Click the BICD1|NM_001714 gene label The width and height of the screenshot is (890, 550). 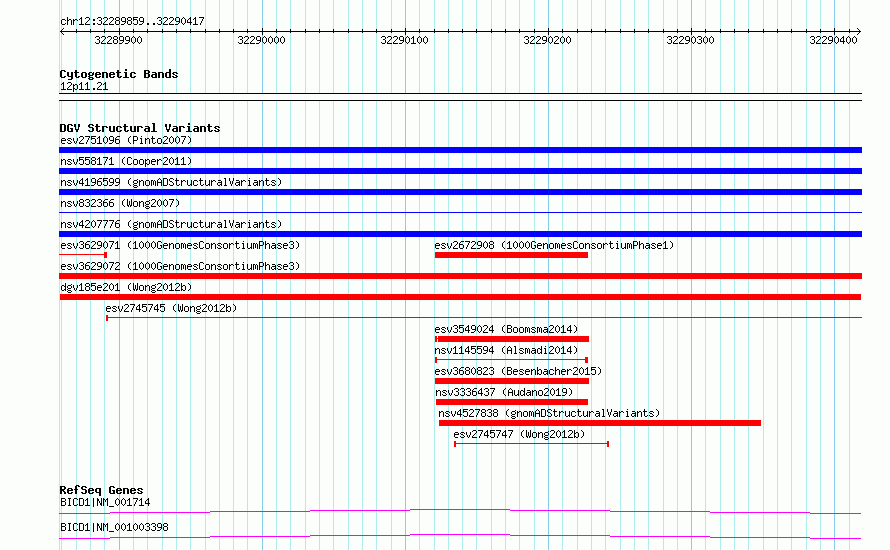click(105, 502)
